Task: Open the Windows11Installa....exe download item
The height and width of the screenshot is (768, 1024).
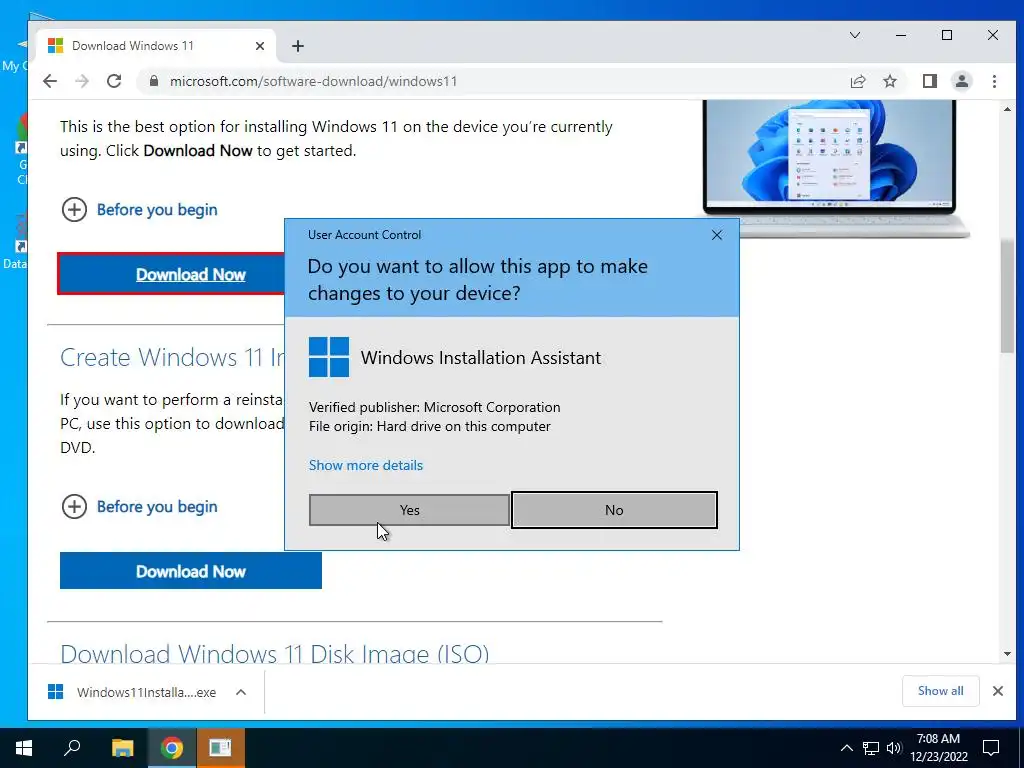Action: coord(133,692)
